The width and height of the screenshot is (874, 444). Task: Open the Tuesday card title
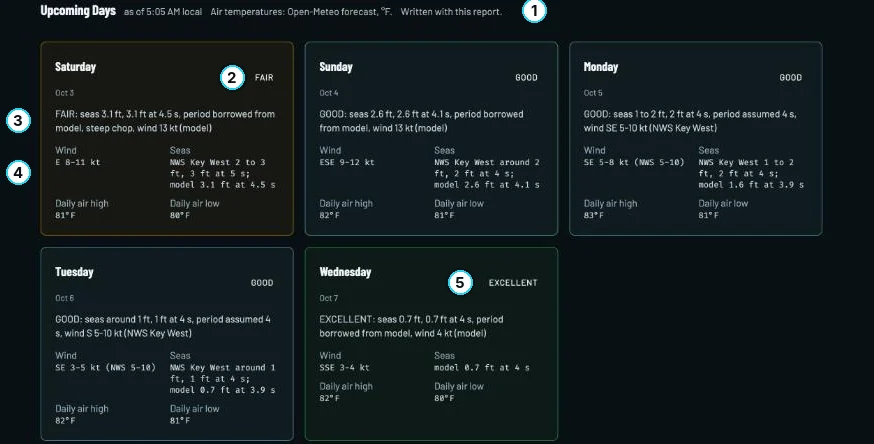point(74,272)
